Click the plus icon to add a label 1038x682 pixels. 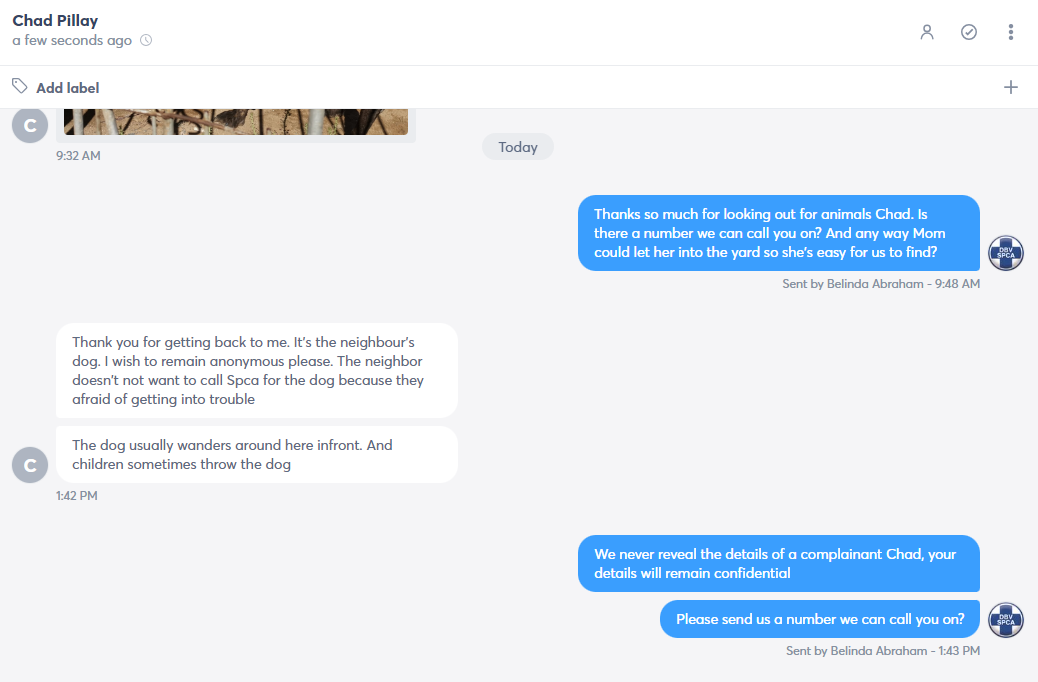click(1010, 87)
